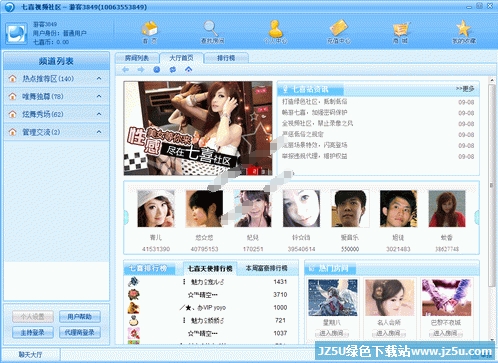Image resolution: width=498 pixels, height=363 pixels.
Task: Click the refresh page icon
Action: point(172,69)
